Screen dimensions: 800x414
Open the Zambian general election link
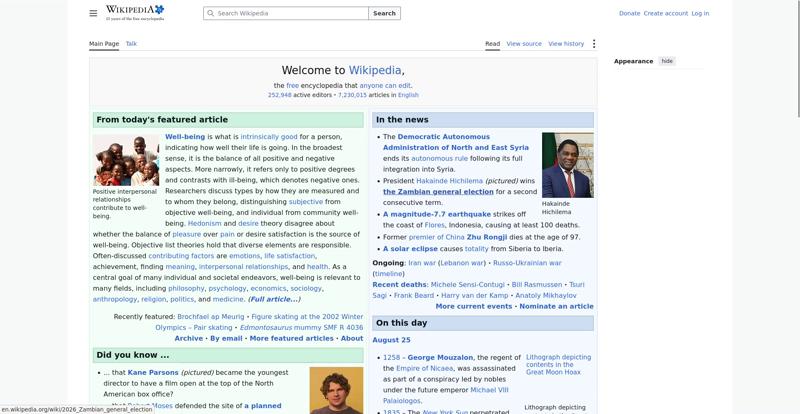[438, 192]
